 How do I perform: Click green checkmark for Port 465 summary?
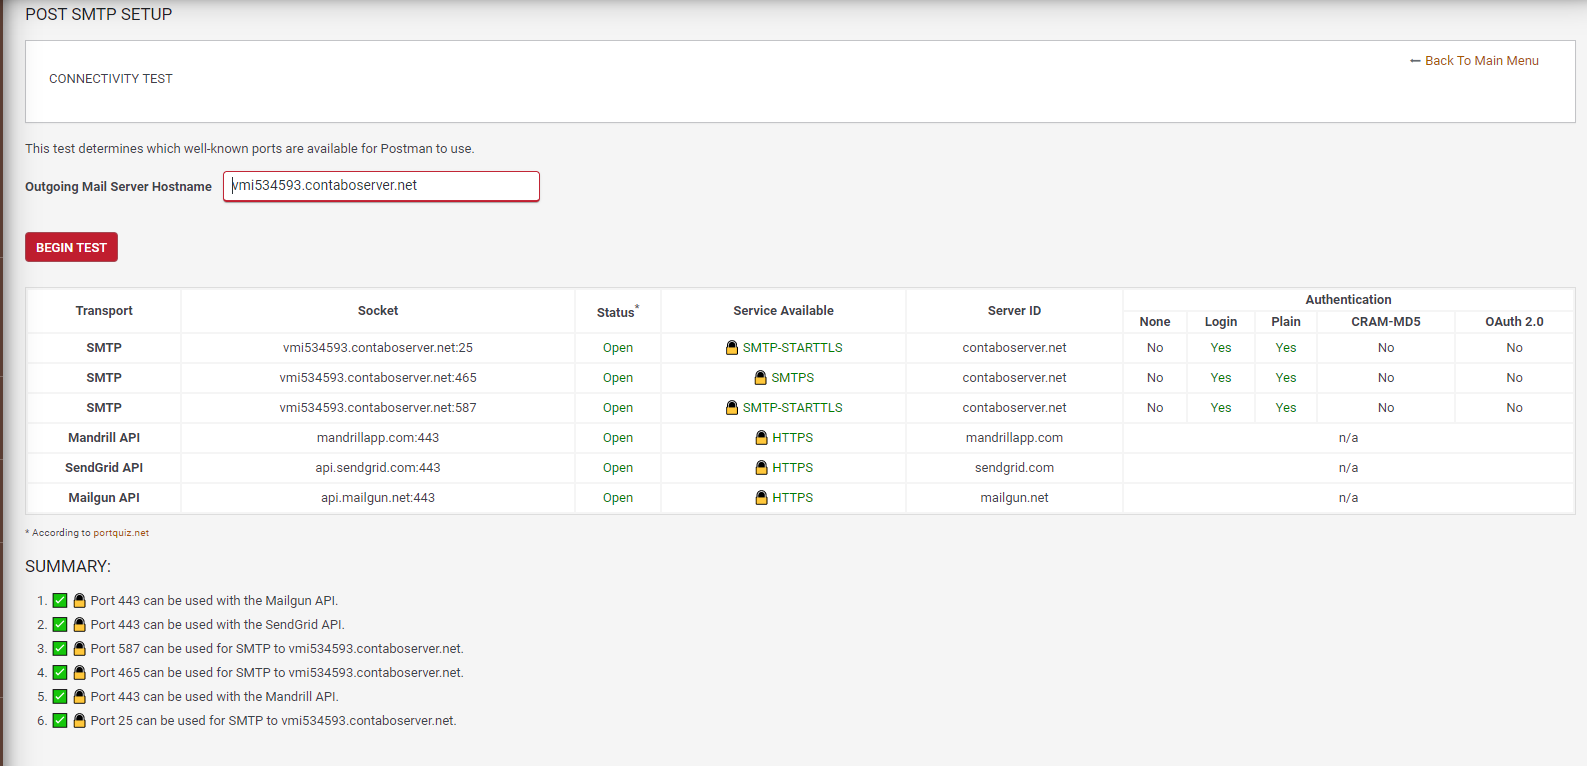[60, 673]
